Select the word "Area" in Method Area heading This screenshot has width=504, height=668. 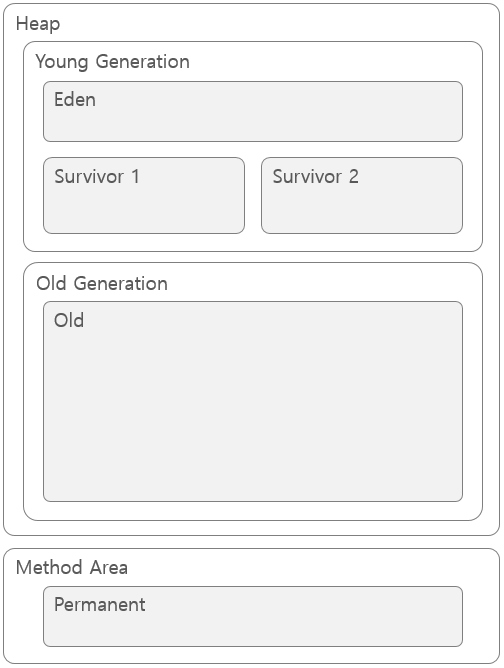[x=109, y=567]
